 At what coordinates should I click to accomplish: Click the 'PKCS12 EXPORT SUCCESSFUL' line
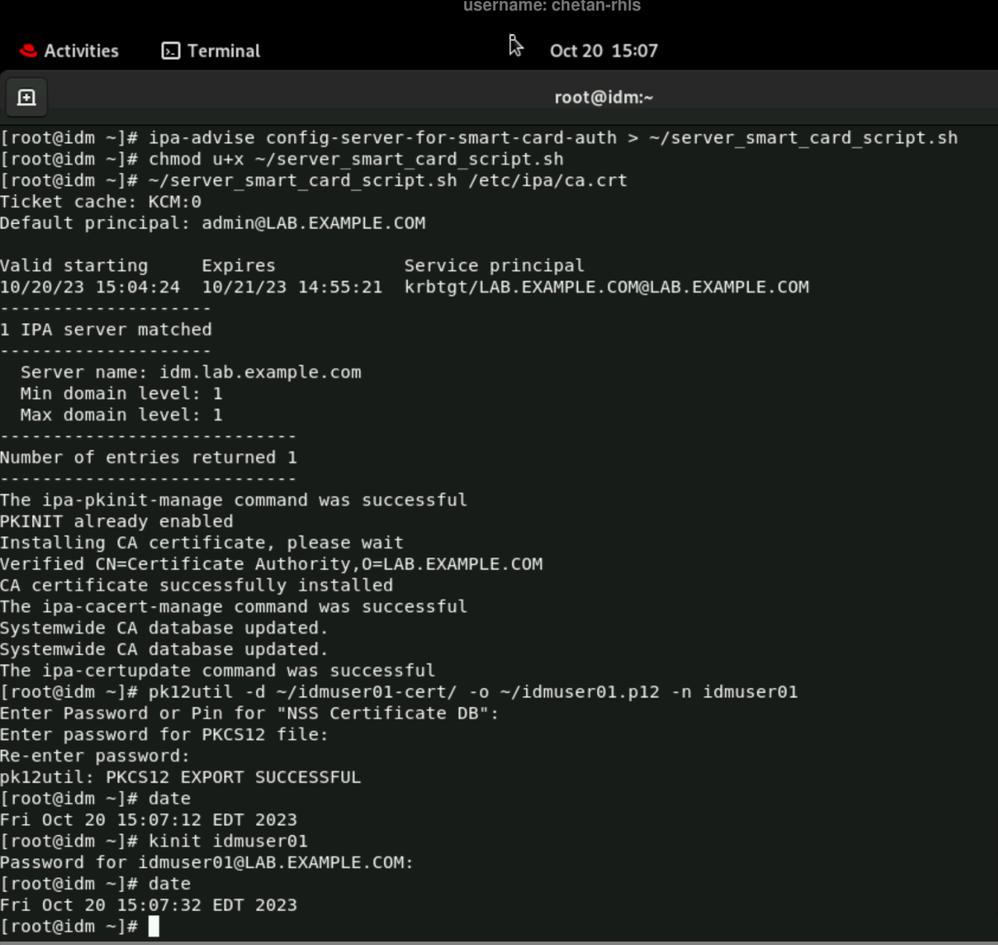click(180, 777)
